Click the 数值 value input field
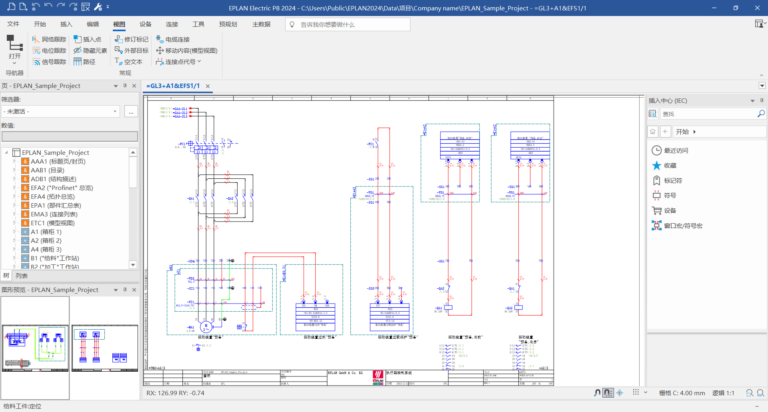 [70, 137]
